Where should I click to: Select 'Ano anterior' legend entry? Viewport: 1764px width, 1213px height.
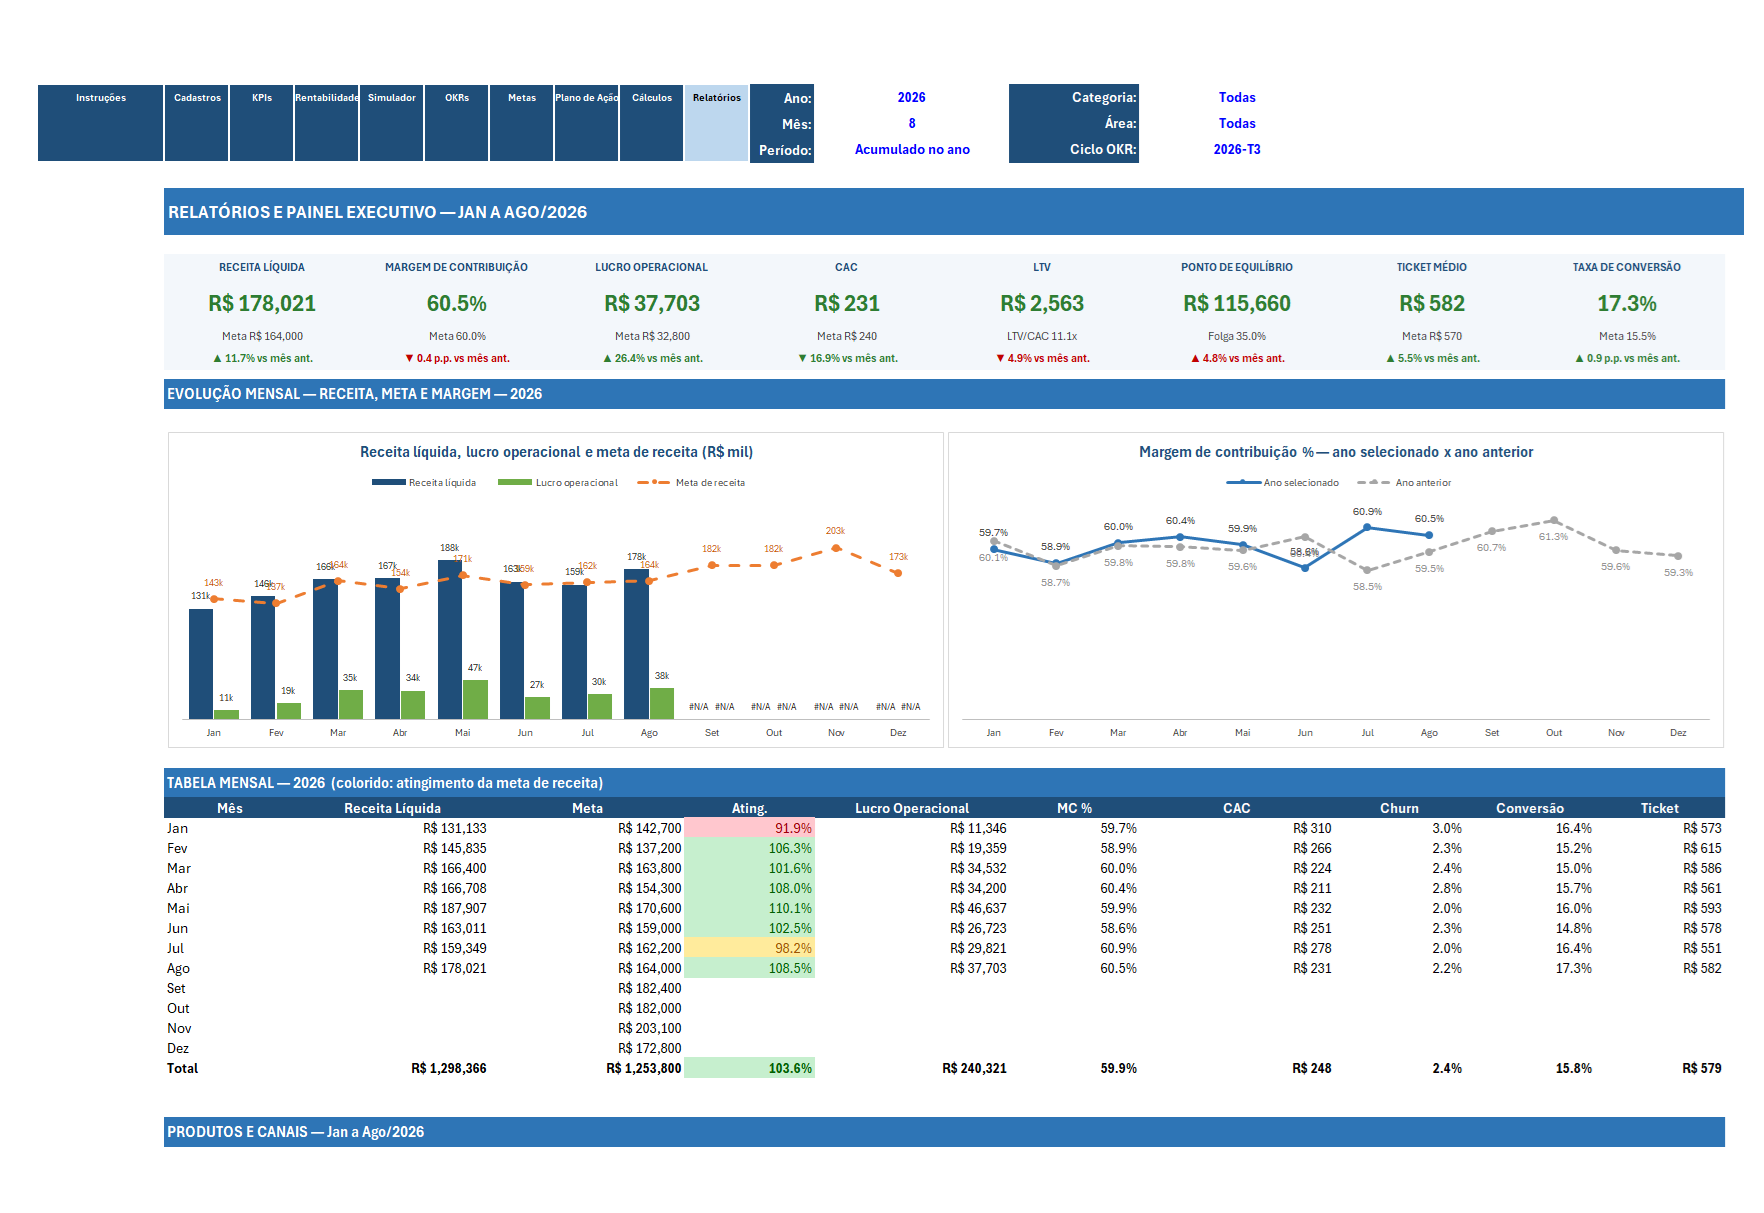[x=1405, y=483]
